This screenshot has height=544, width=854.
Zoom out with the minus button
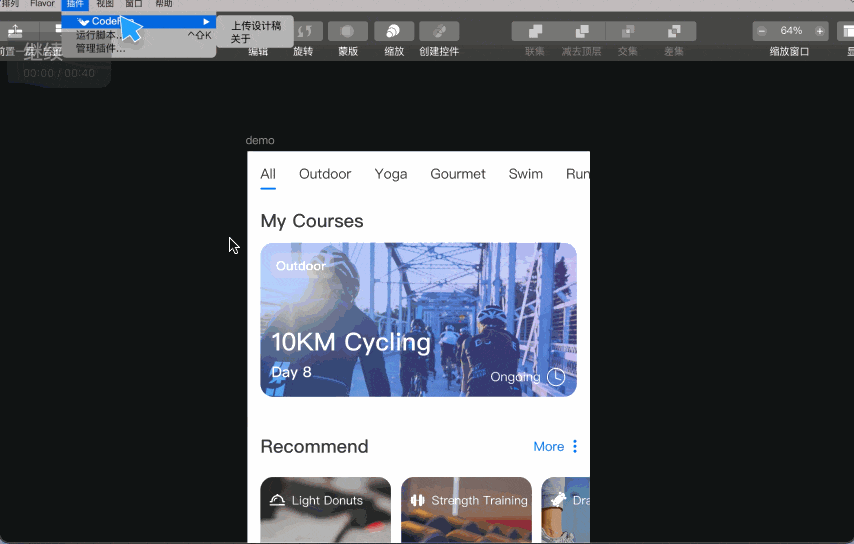(x=762, y=31)
